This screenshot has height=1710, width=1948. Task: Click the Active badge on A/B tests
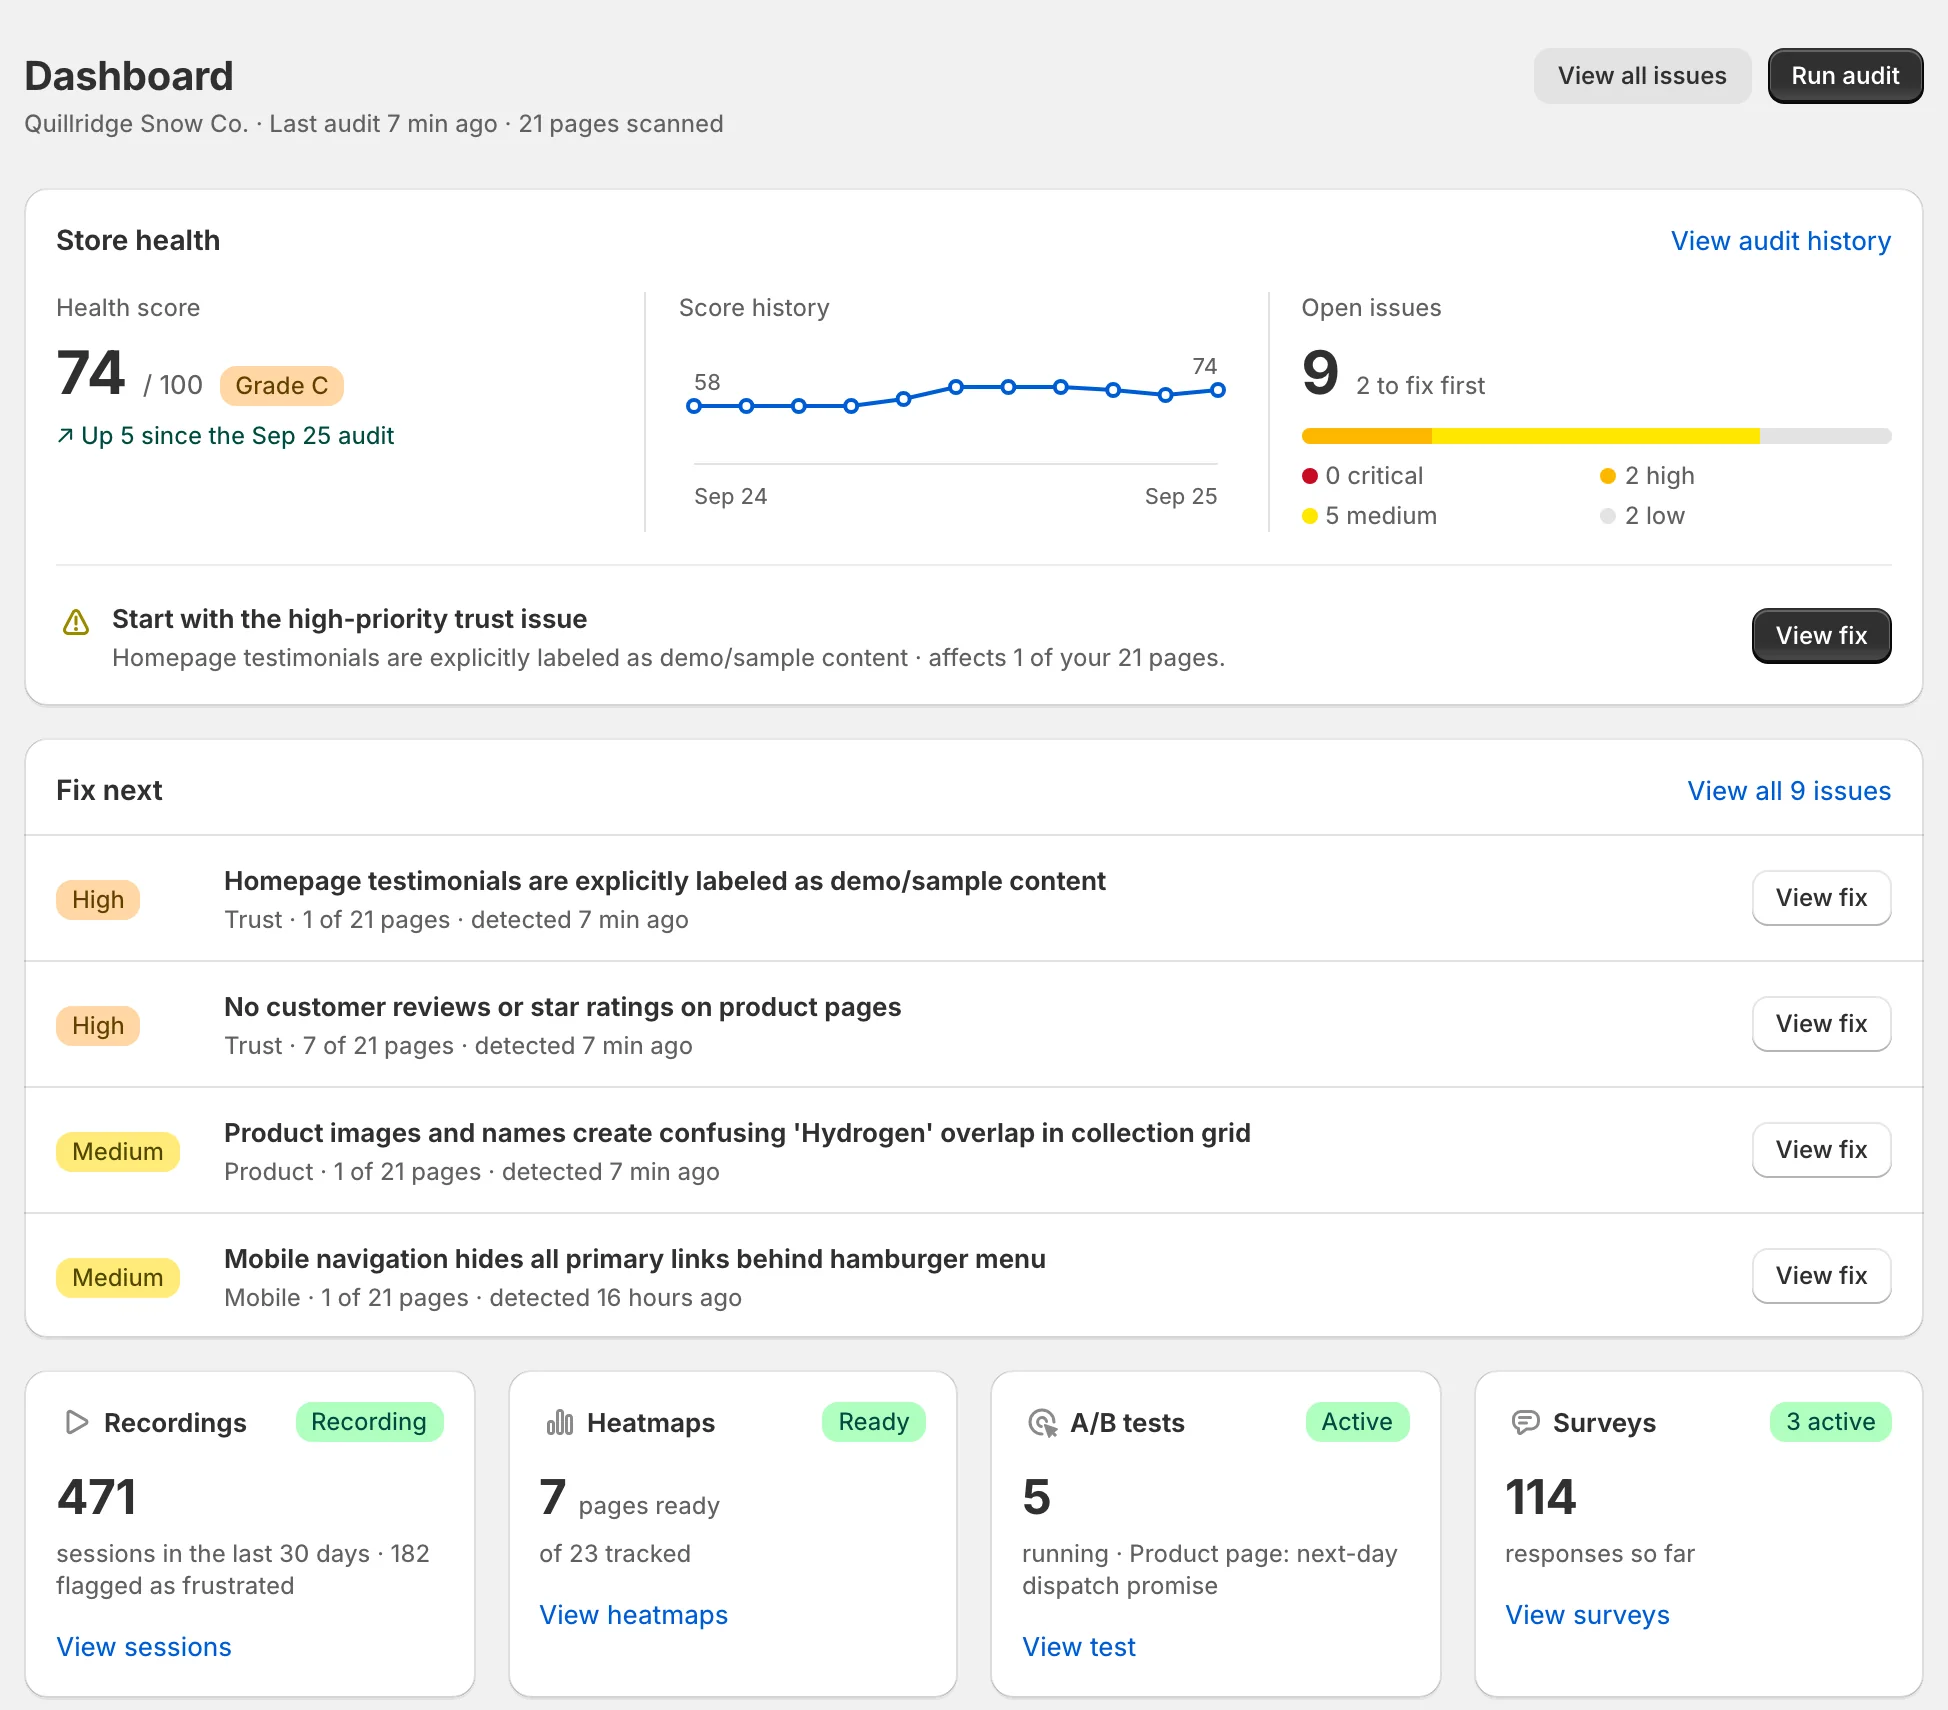tap(1357, 1422)
